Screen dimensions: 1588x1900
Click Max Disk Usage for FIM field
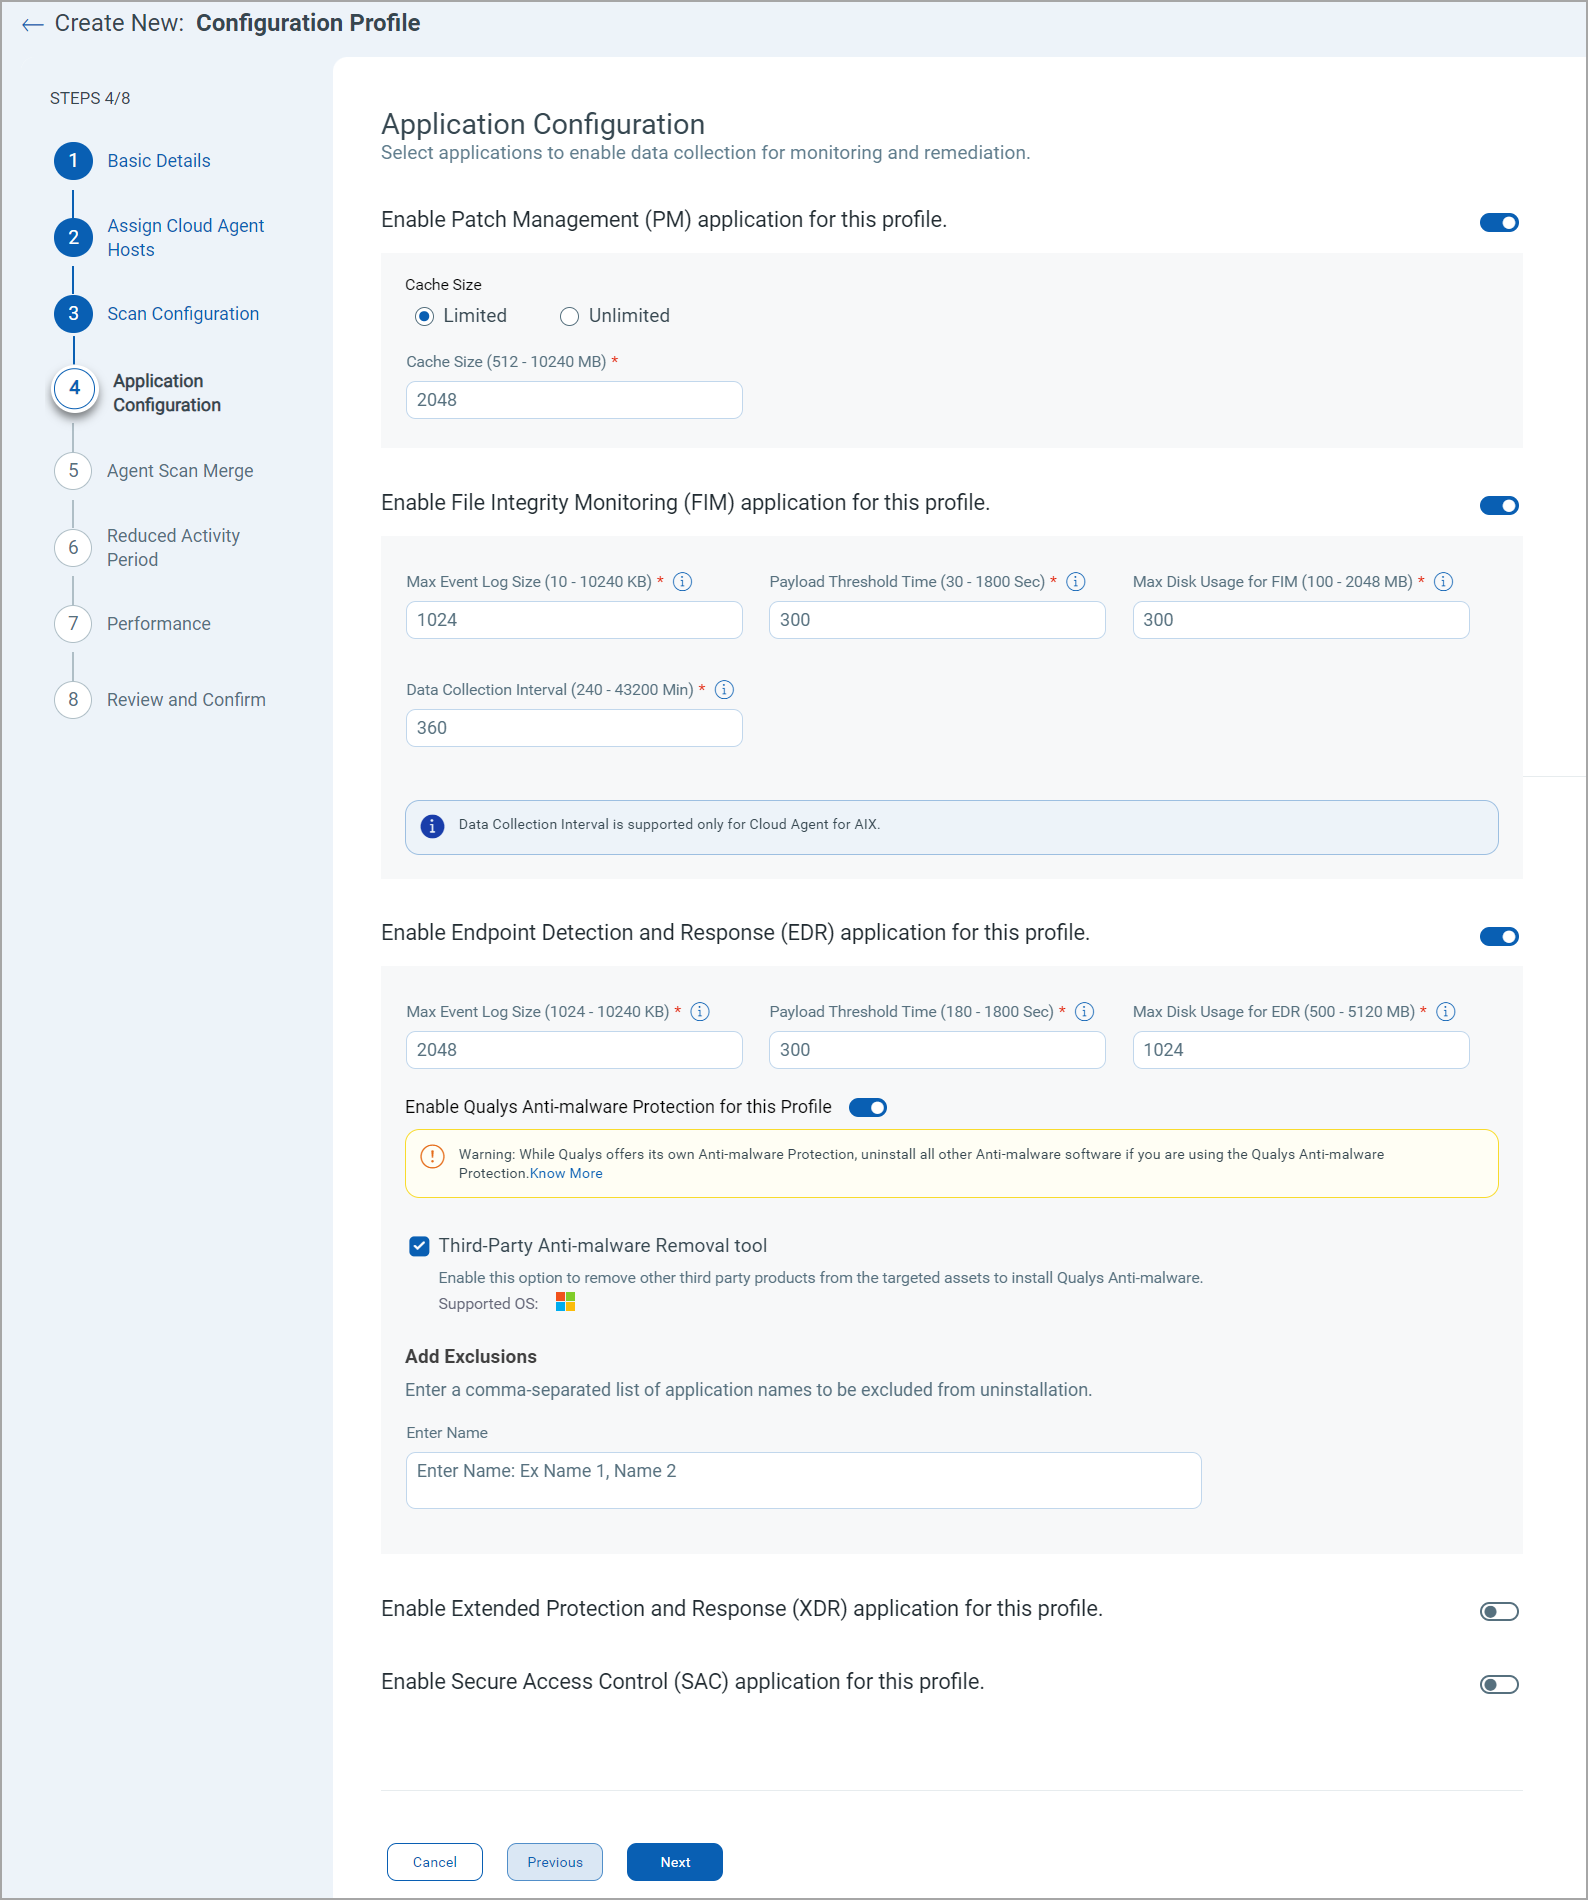(x=1301, y=620)
